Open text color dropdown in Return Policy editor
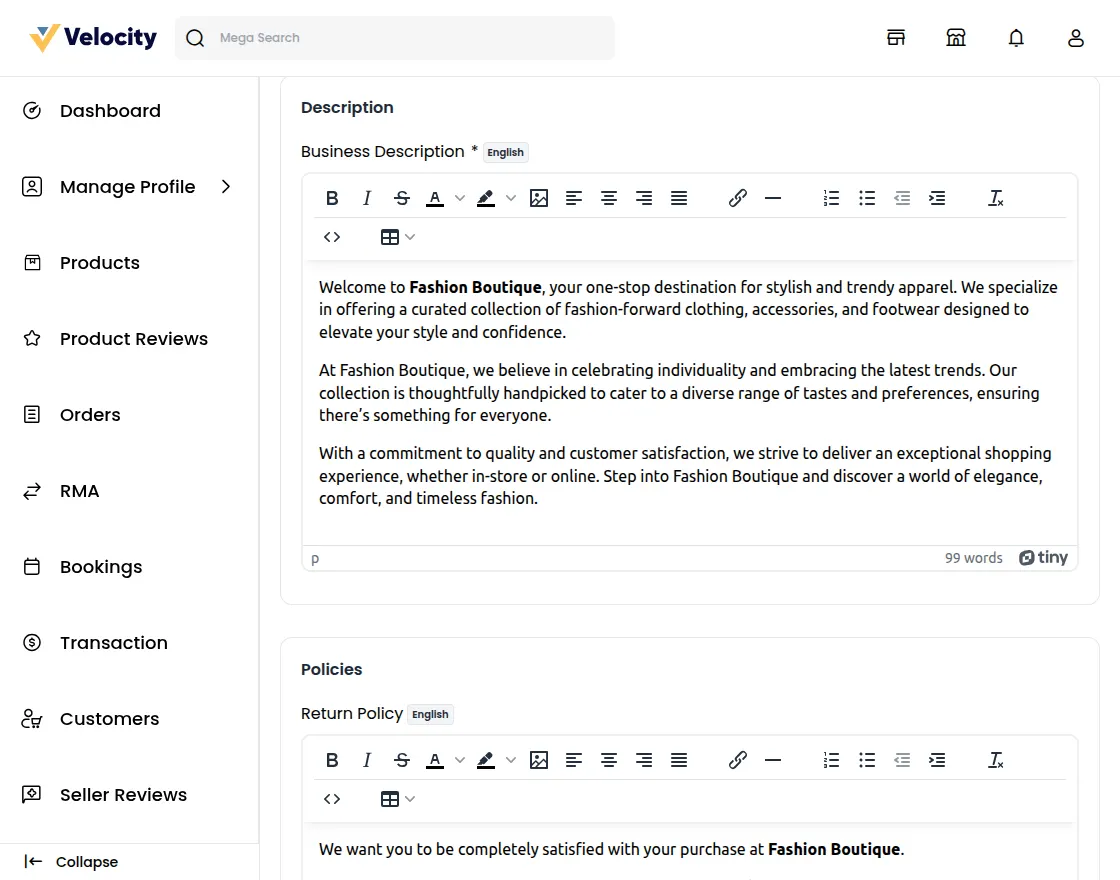The width and height of the screenshot is (1120, 880). (x=459, y=760)
